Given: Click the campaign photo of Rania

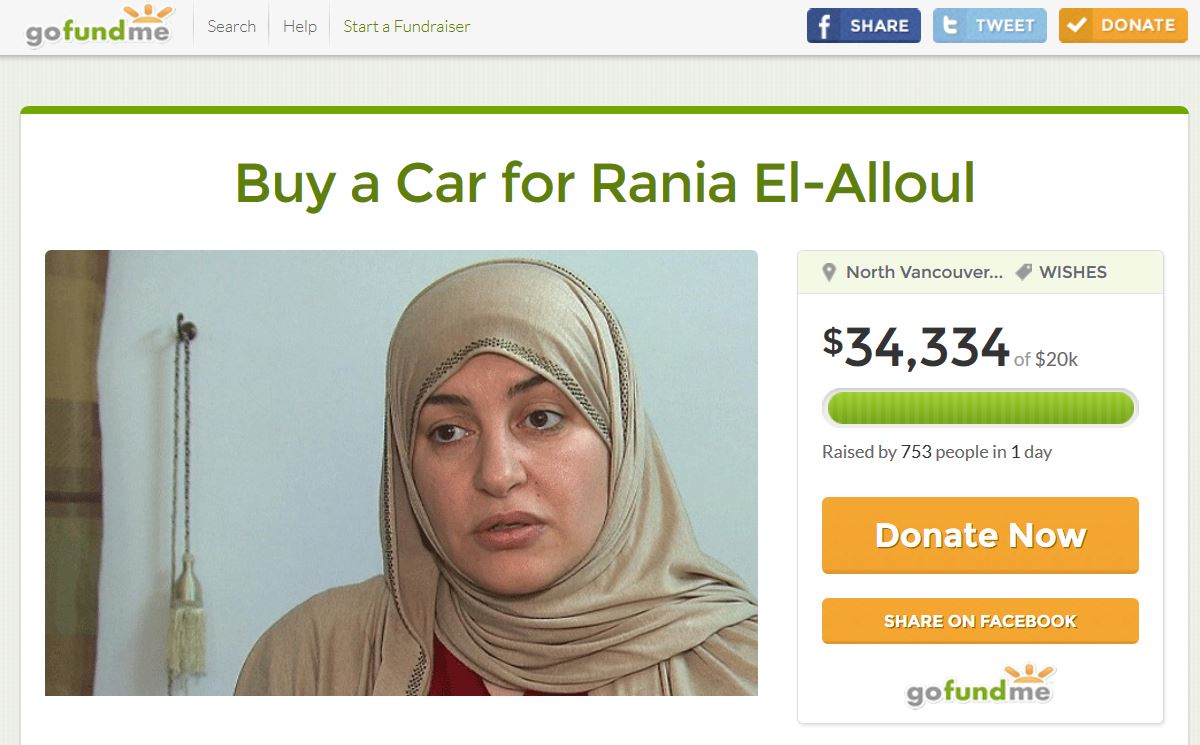Looking at the screenshot, I should [401, 473].
